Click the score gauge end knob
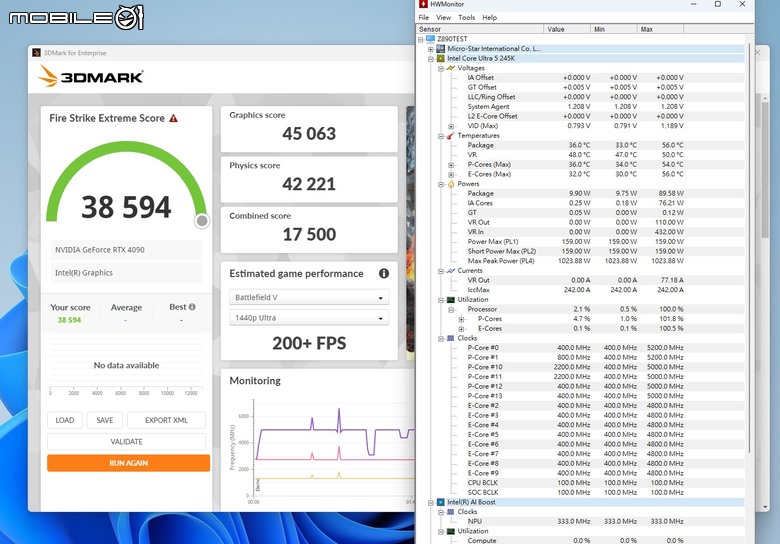780x544 pixels. 202,221
